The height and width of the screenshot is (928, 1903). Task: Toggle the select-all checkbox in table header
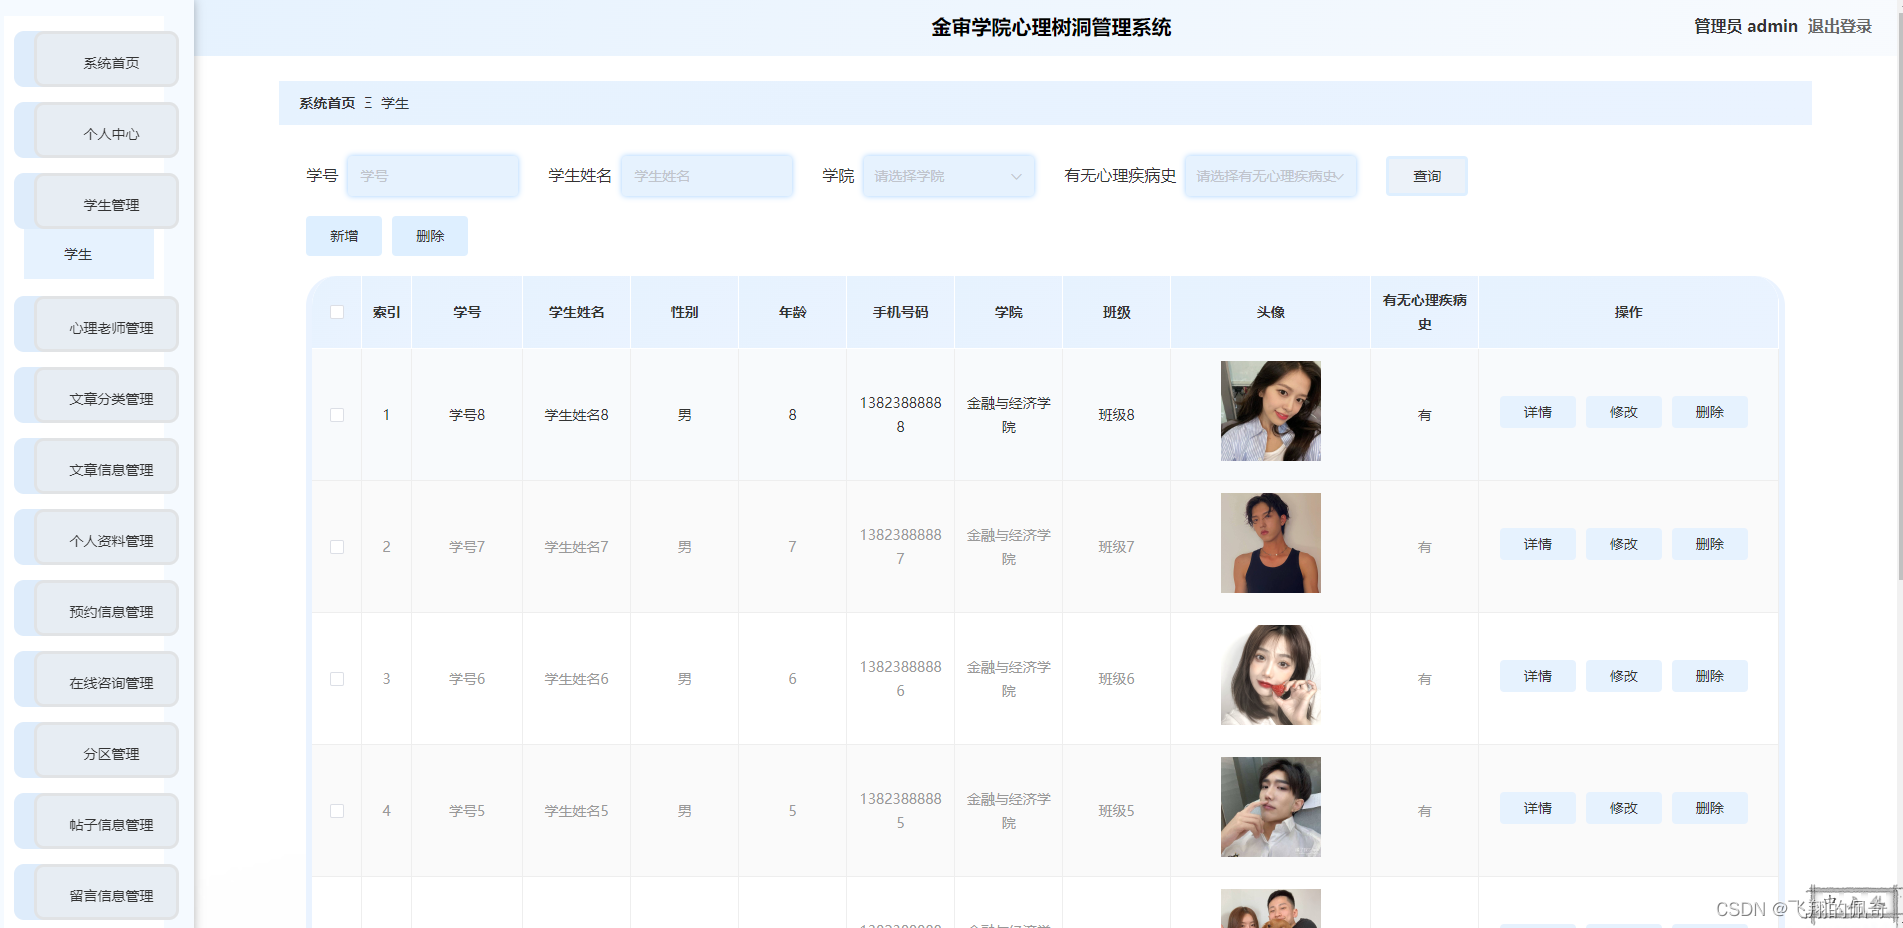pyautogui.click(x=337, y=312)
